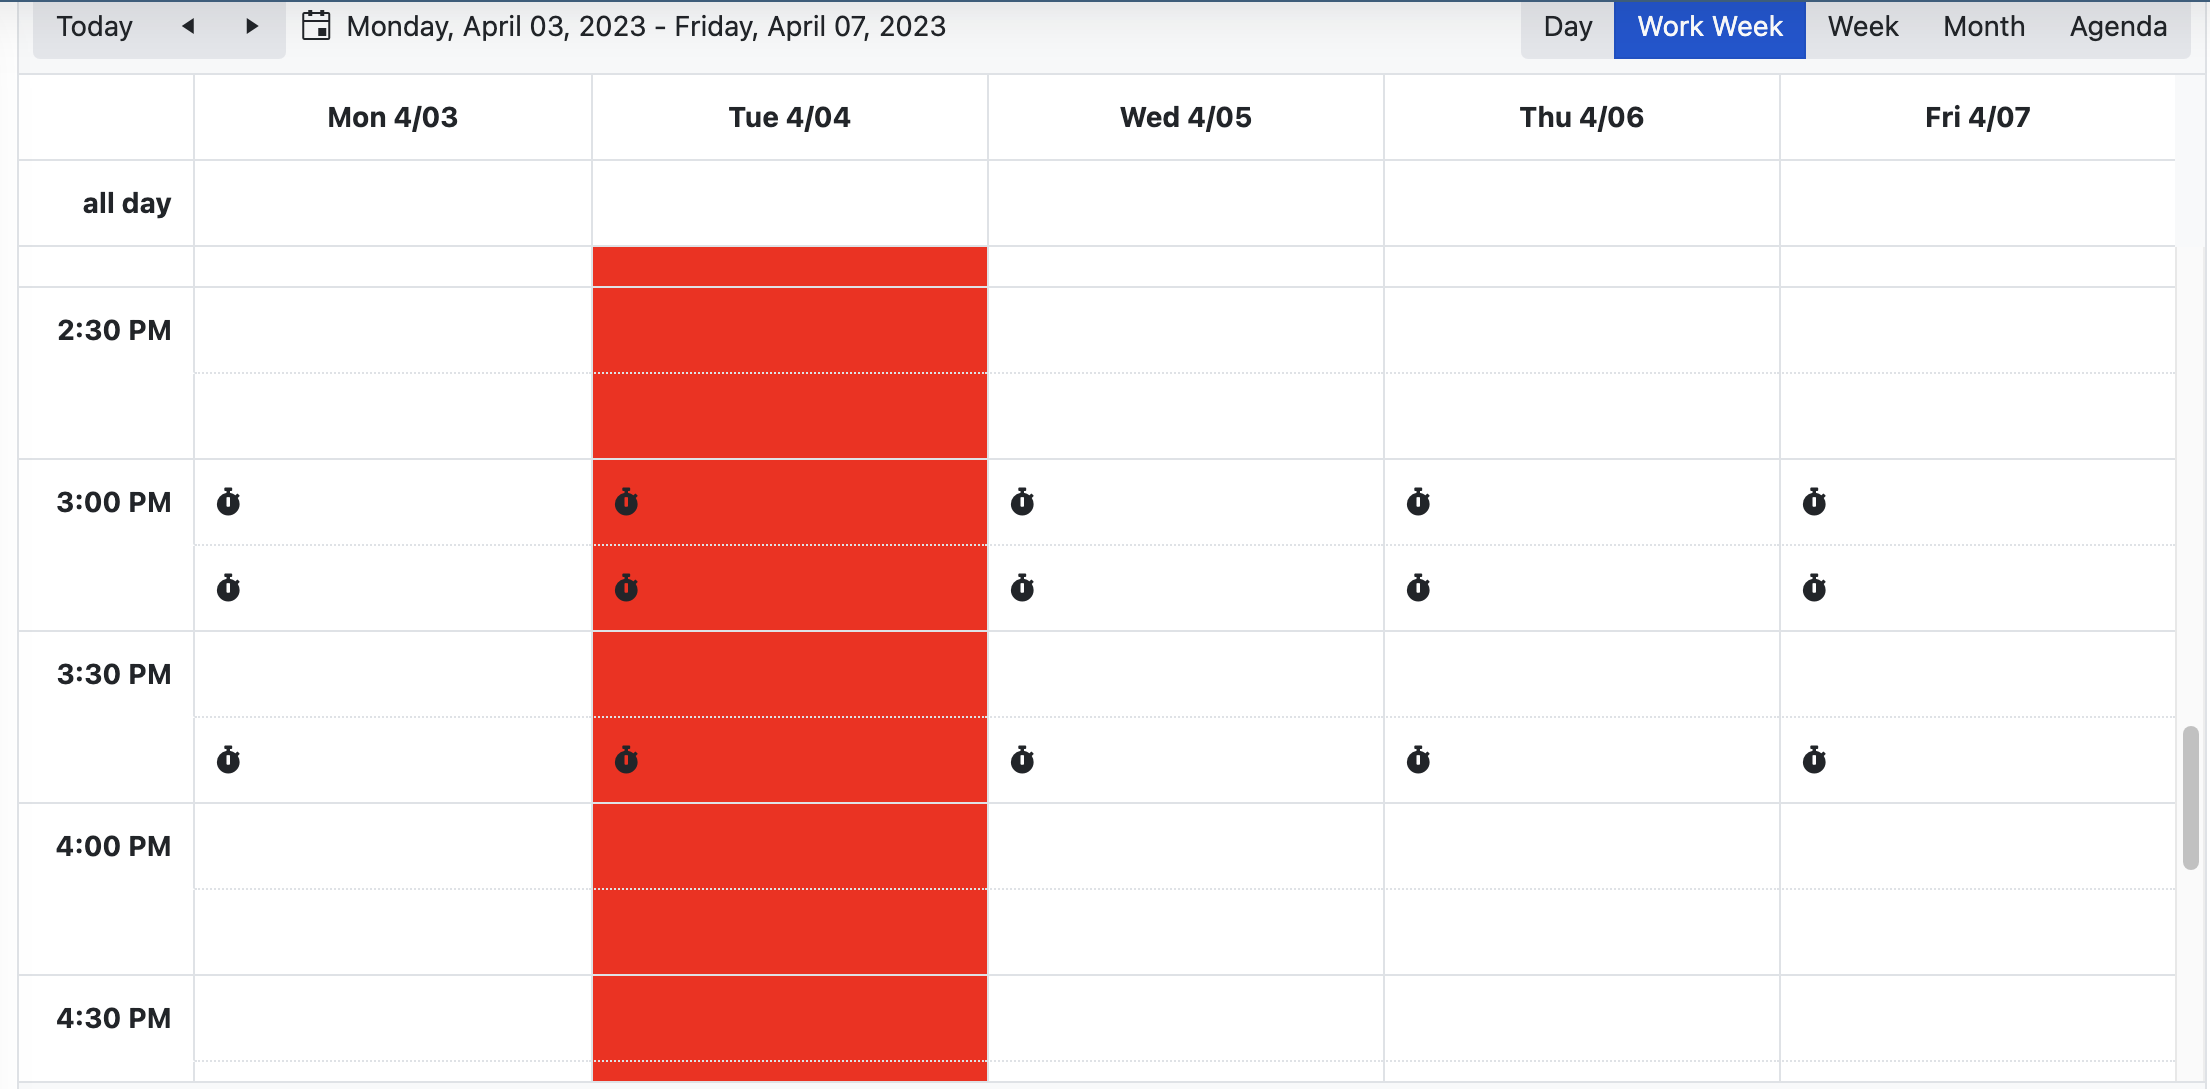Switch to Day view

point(1567,27)
